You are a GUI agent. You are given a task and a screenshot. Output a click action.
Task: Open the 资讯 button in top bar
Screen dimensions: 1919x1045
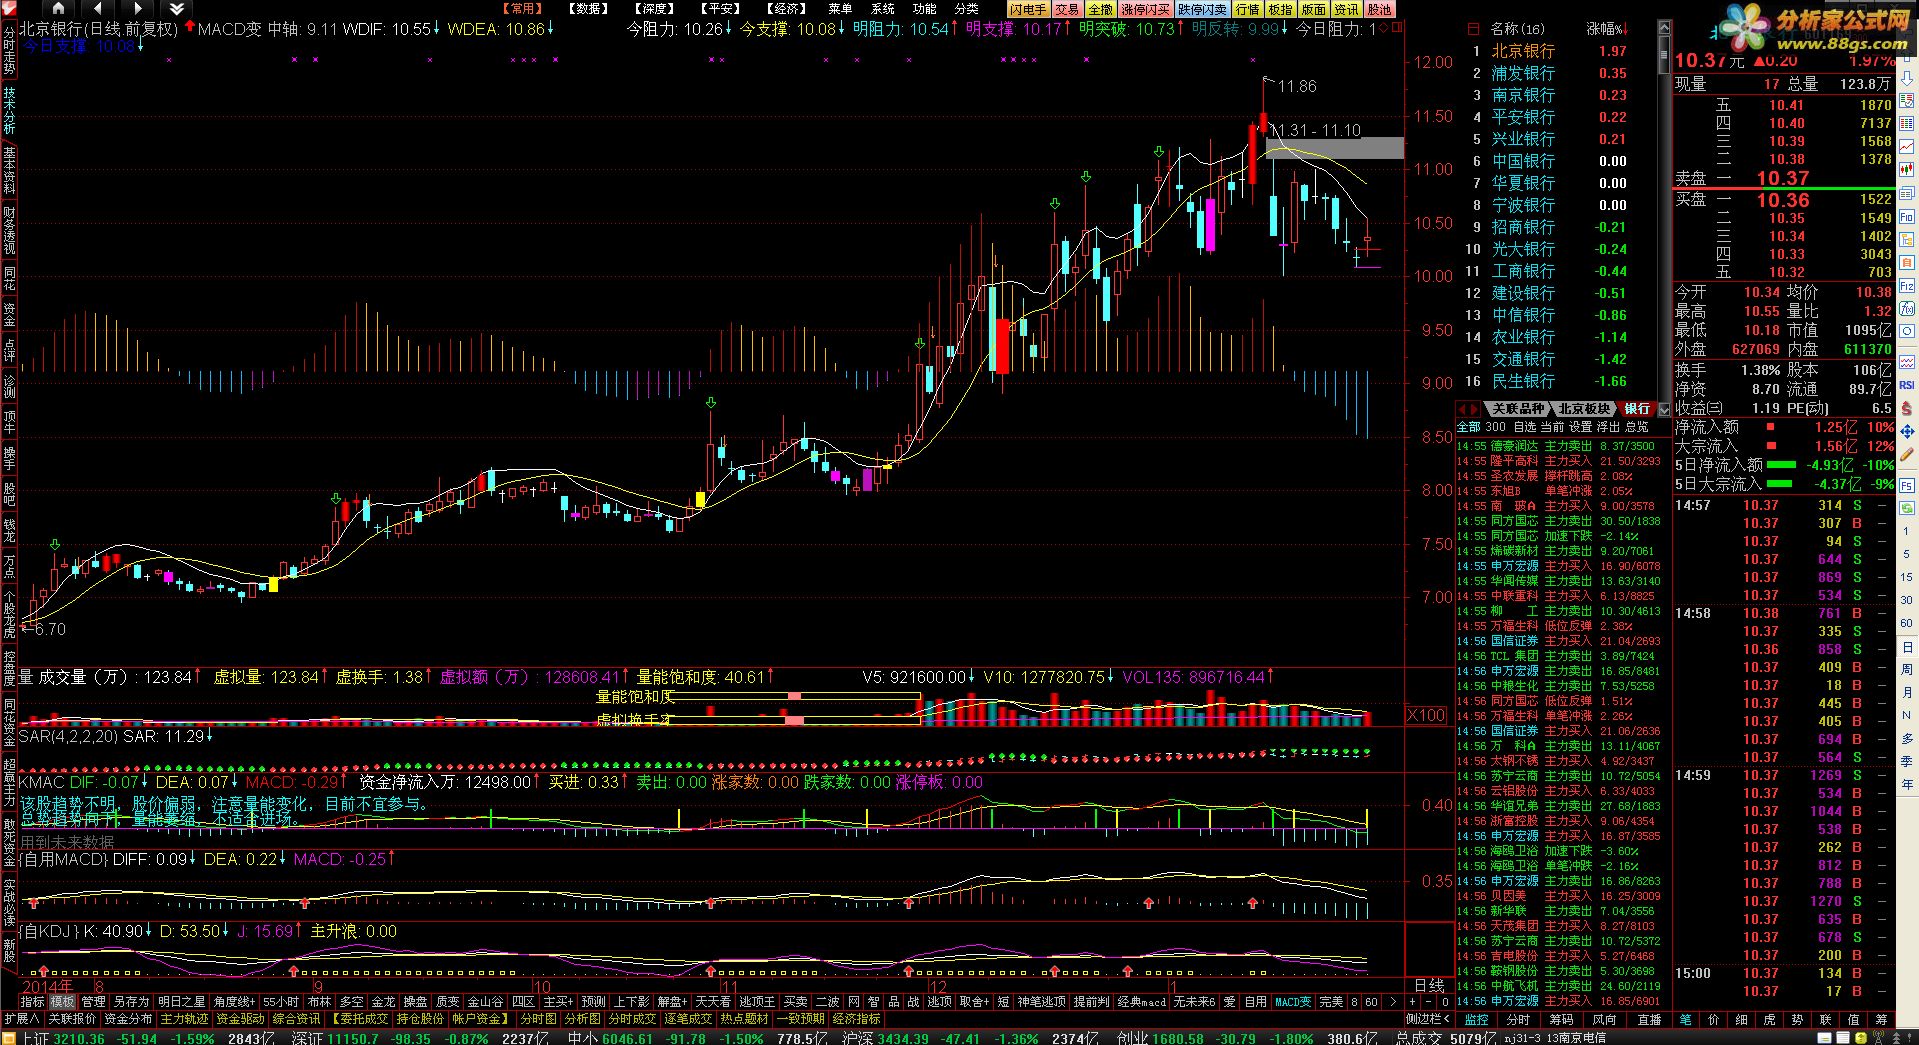click(x=1346, y=9)
